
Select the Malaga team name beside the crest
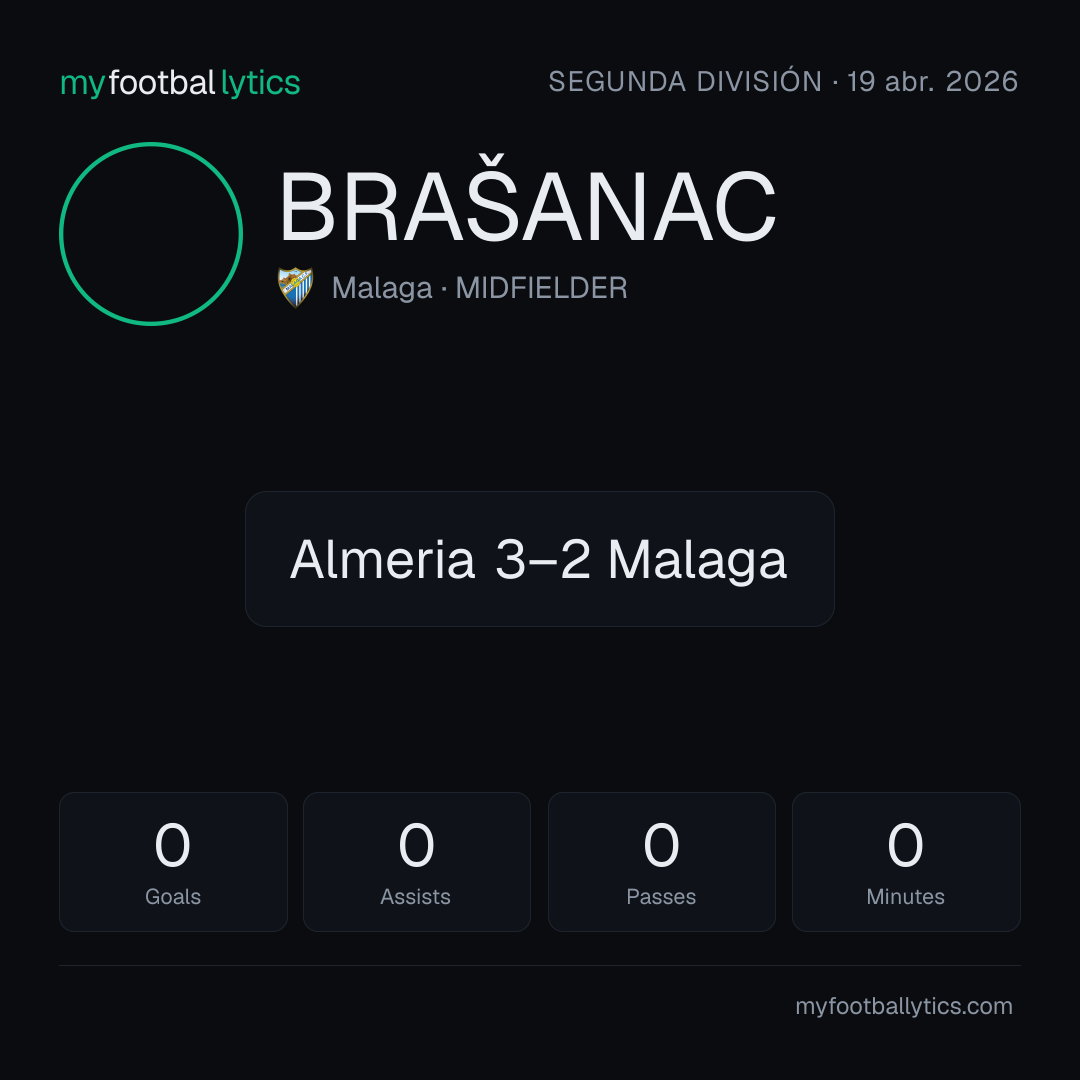tap(382, 288)
